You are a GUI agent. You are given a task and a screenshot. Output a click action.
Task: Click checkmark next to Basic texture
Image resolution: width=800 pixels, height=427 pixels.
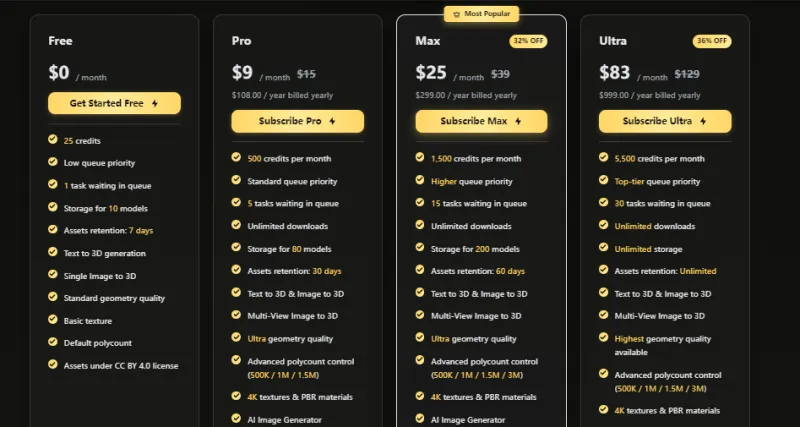52,319
